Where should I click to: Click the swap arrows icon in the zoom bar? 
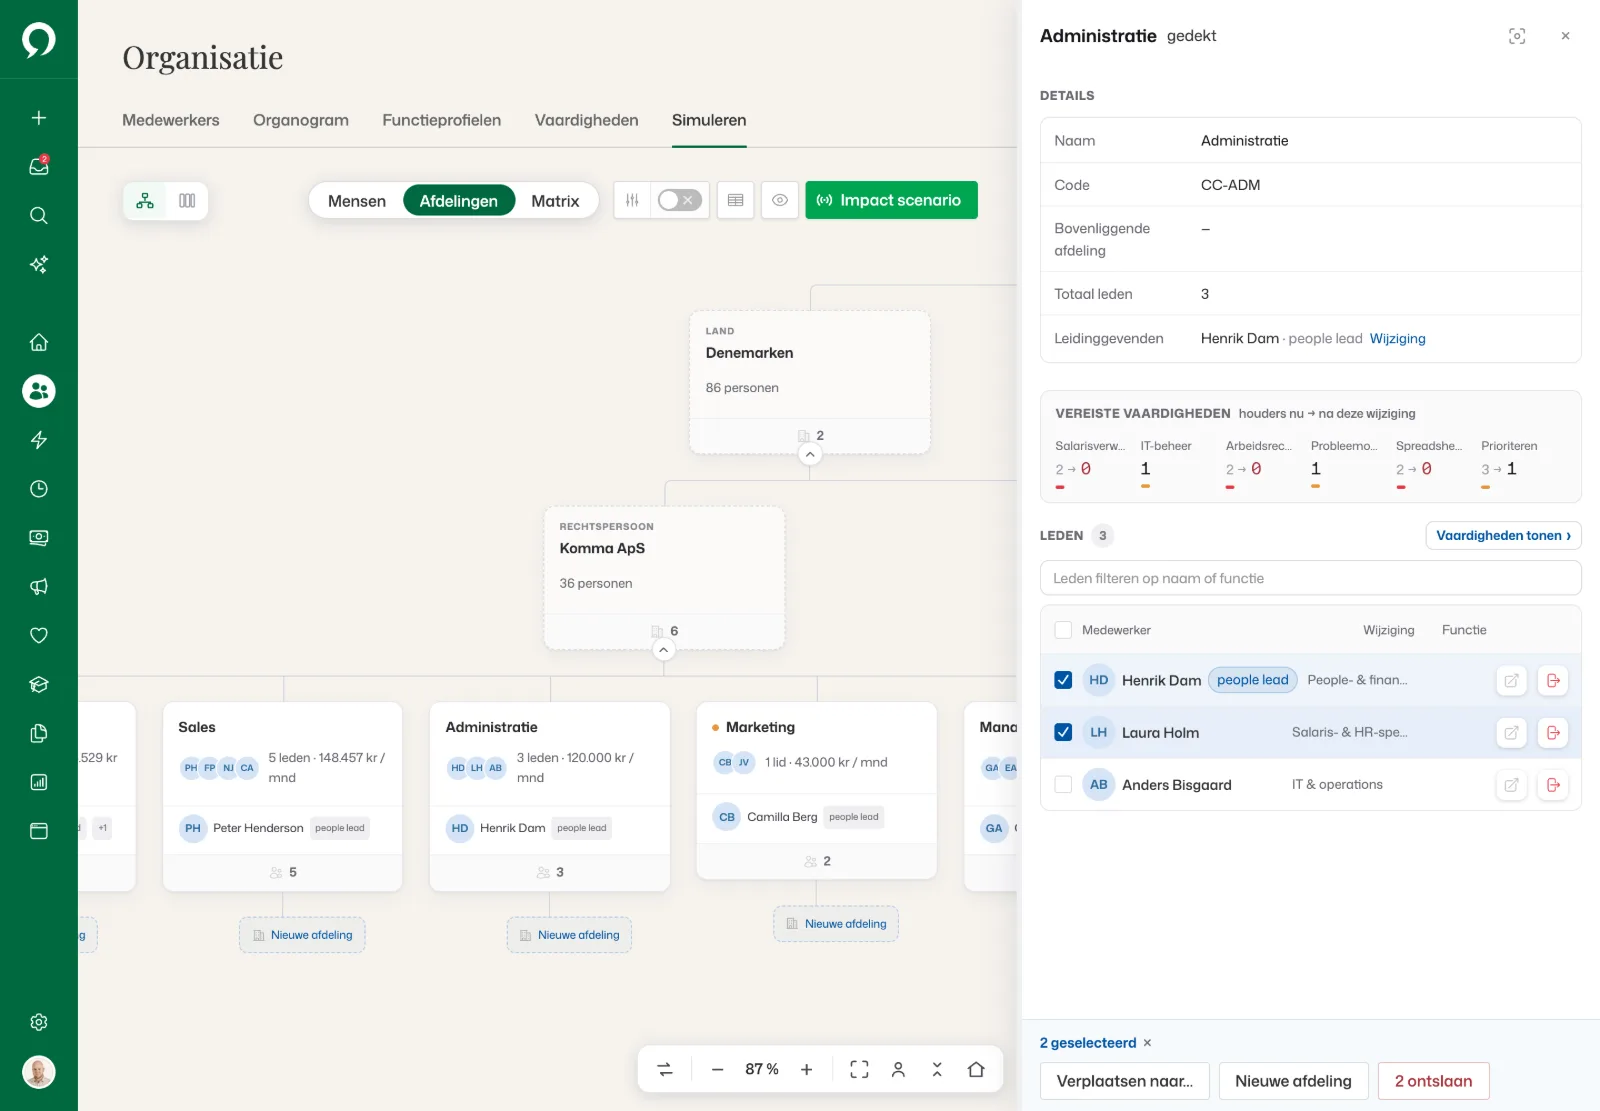pos(665,1069)
